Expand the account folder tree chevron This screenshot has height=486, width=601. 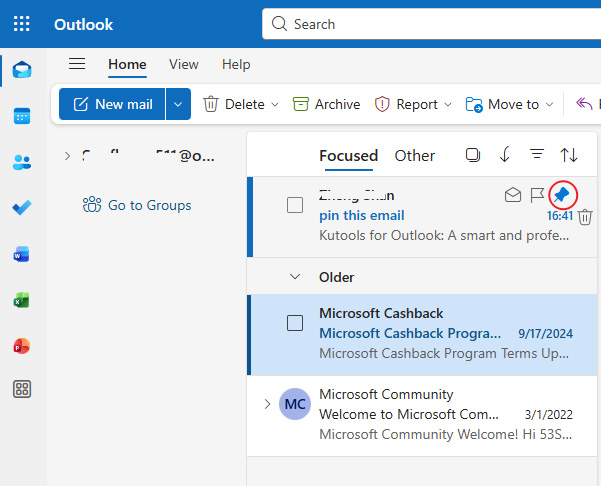[x=67, y=156]
